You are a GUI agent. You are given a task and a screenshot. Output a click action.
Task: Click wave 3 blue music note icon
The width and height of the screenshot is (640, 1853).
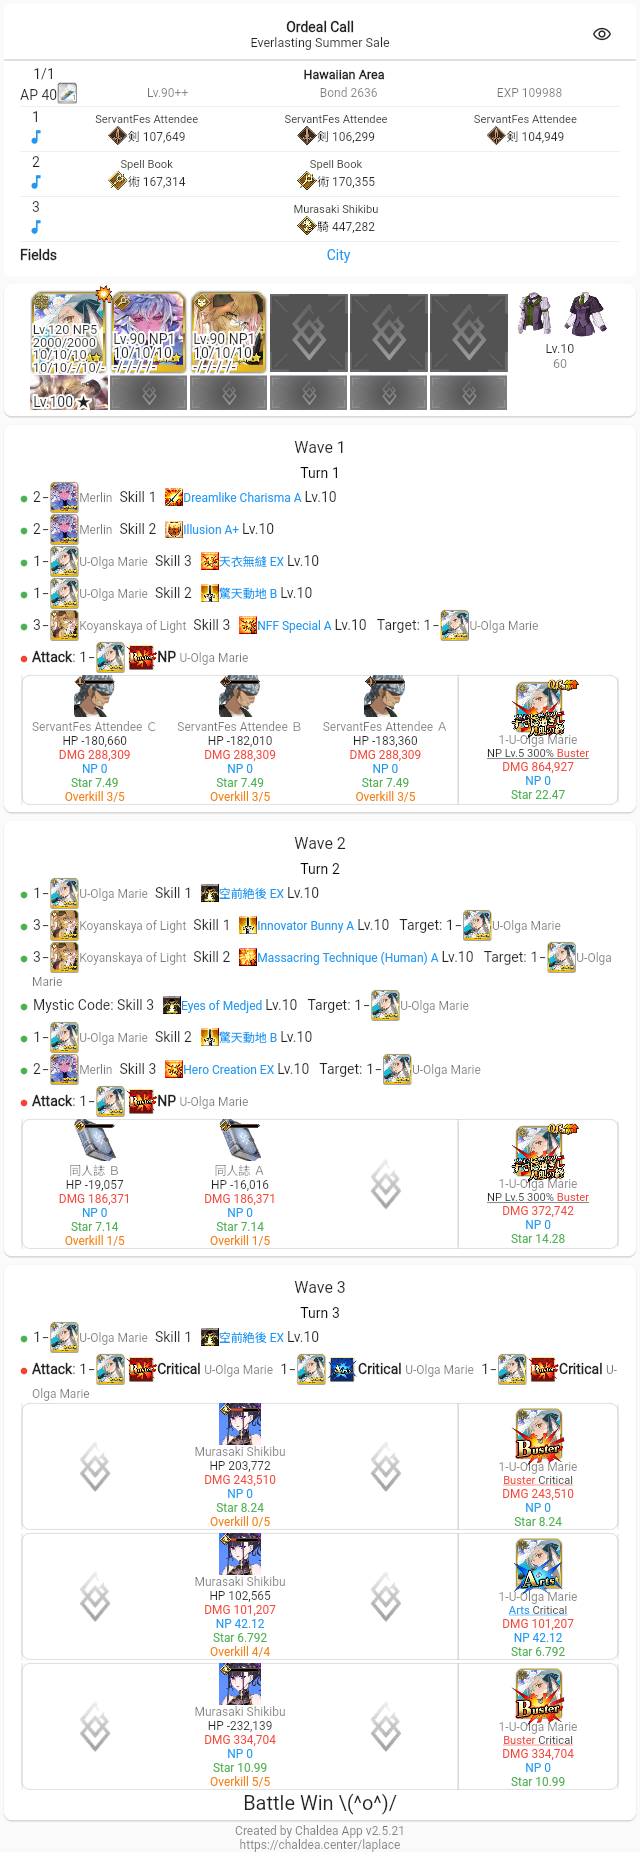pos(36,227)
